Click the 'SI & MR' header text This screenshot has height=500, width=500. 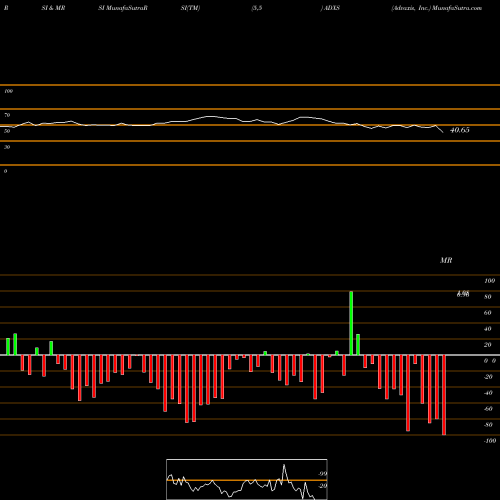click(x=53, y=8)
